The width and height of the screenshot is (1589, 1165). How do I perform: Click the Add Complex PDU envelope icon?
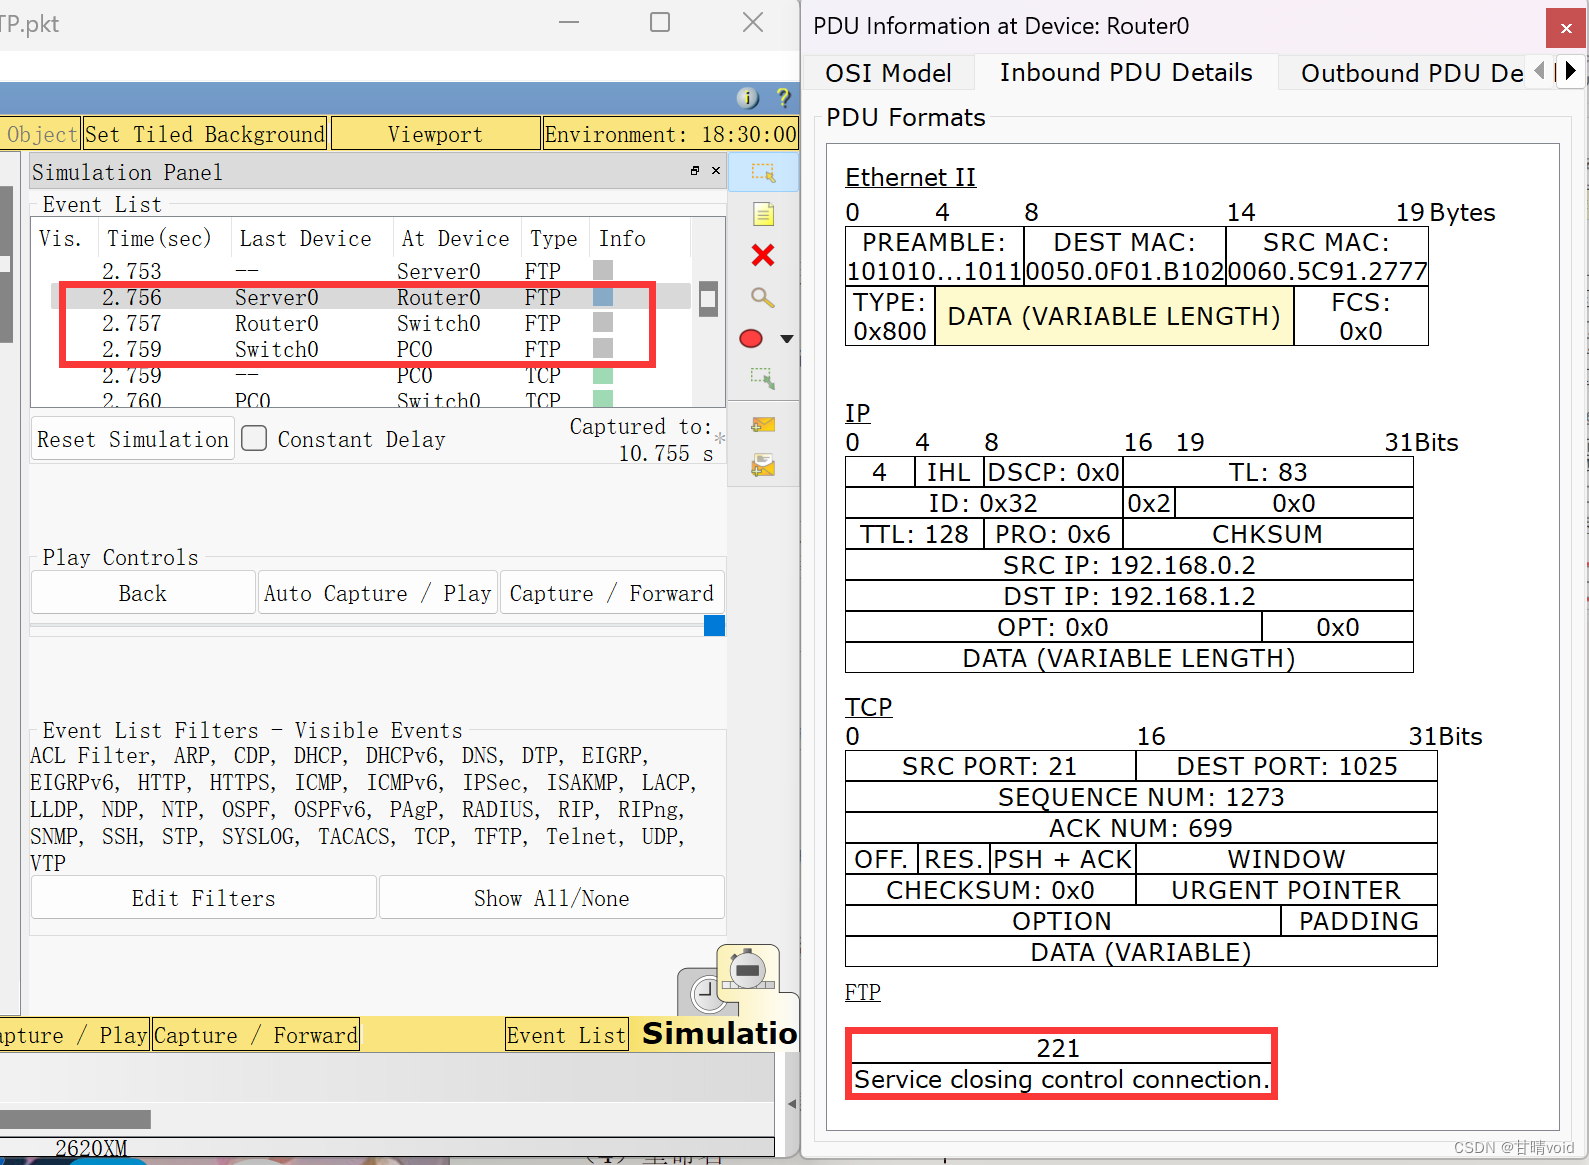tap(763, 465)
